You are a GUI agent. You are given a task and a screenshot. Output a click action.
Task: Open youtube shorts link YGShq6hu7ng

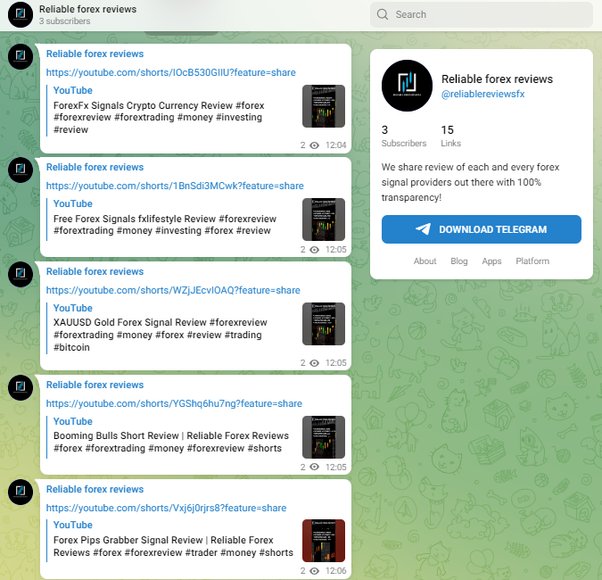point(174,403)
